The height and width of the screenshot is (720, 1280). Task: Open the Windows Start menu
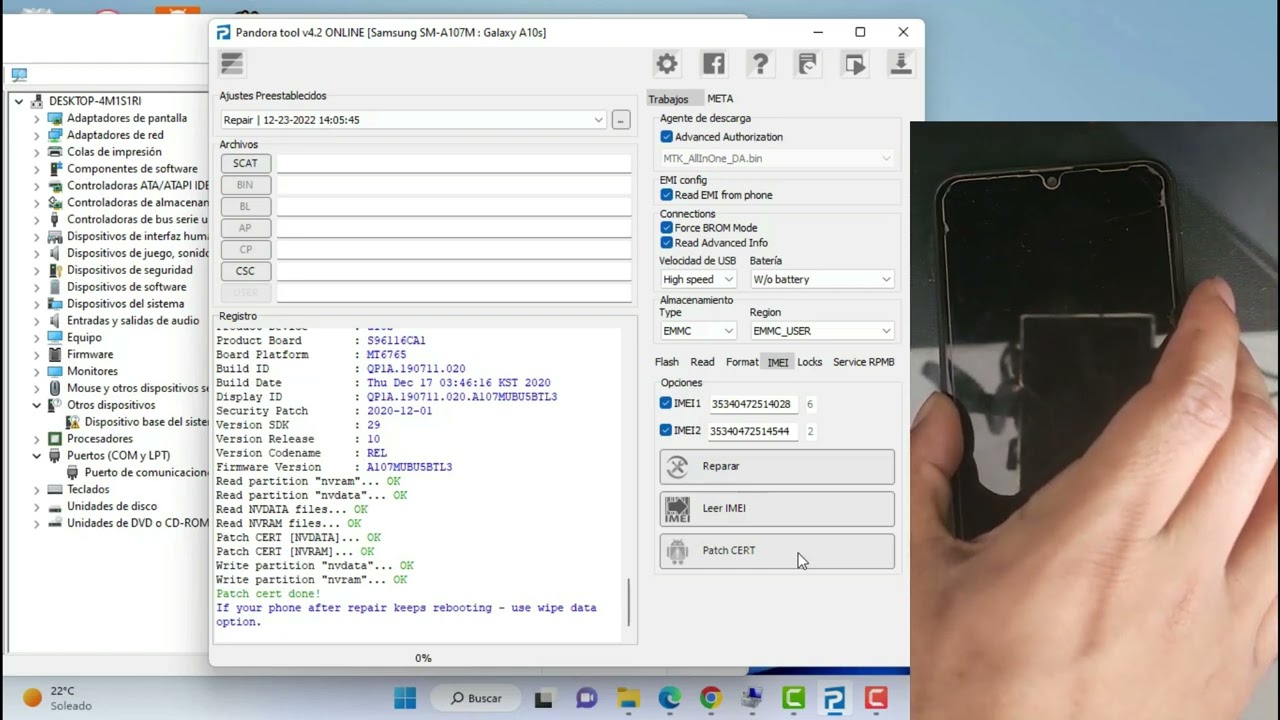click(405, 698)
